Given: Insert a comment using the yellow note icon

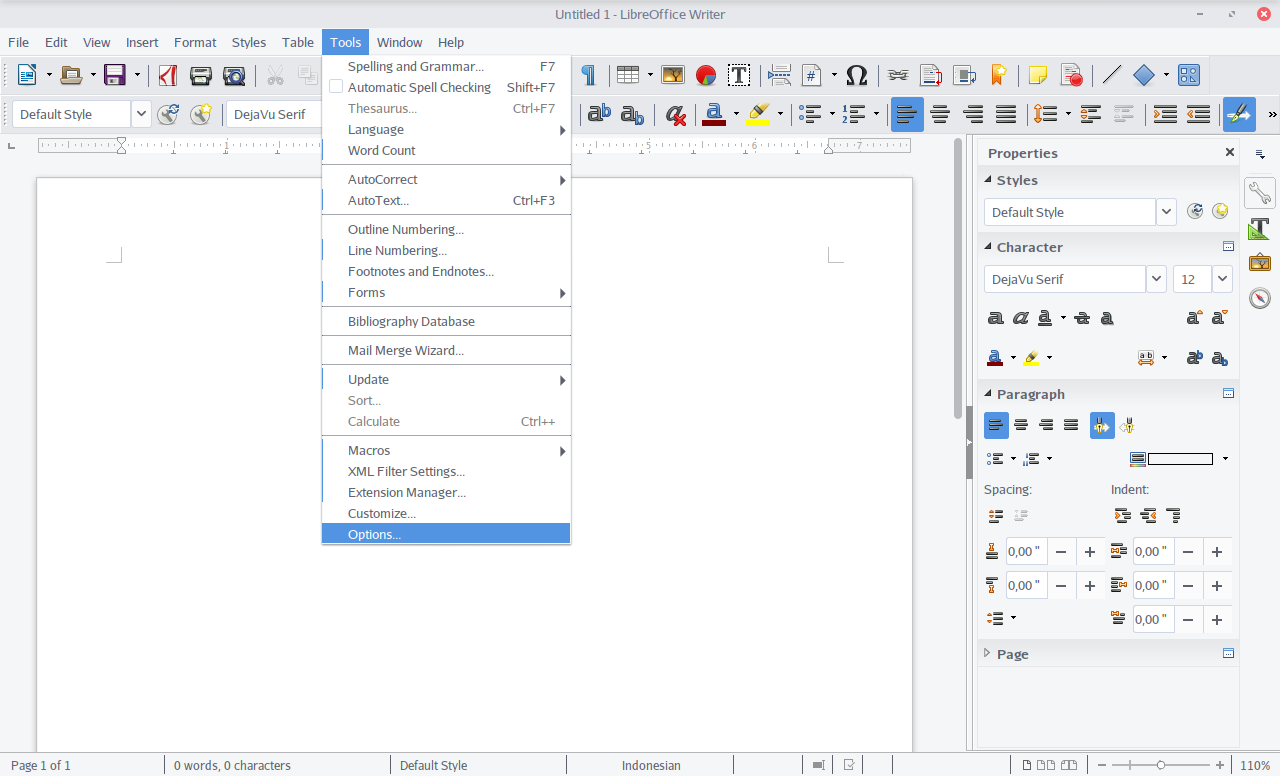Looking at the screenshot, I should pyautogui.click(x=1038, y=75).
